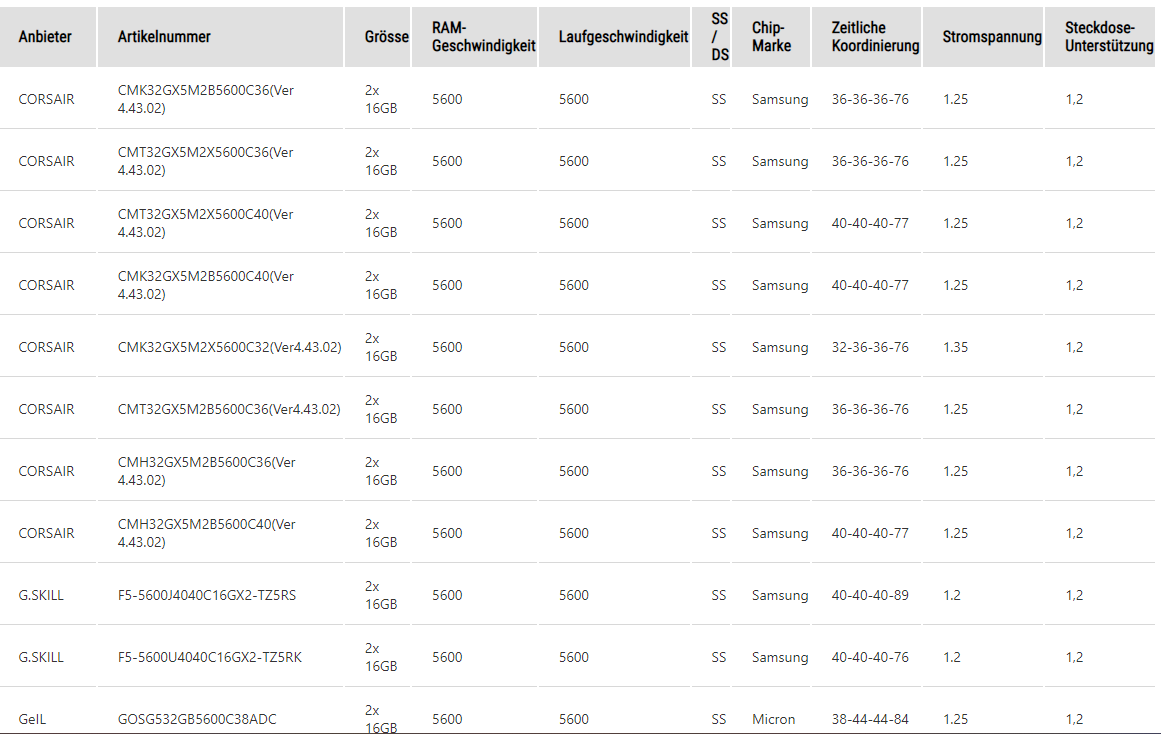
Task: Select article CMH32GX5M2B5600C40(Ver 4.43.02)
Action: pyautogui.click(x=207, y=533)
